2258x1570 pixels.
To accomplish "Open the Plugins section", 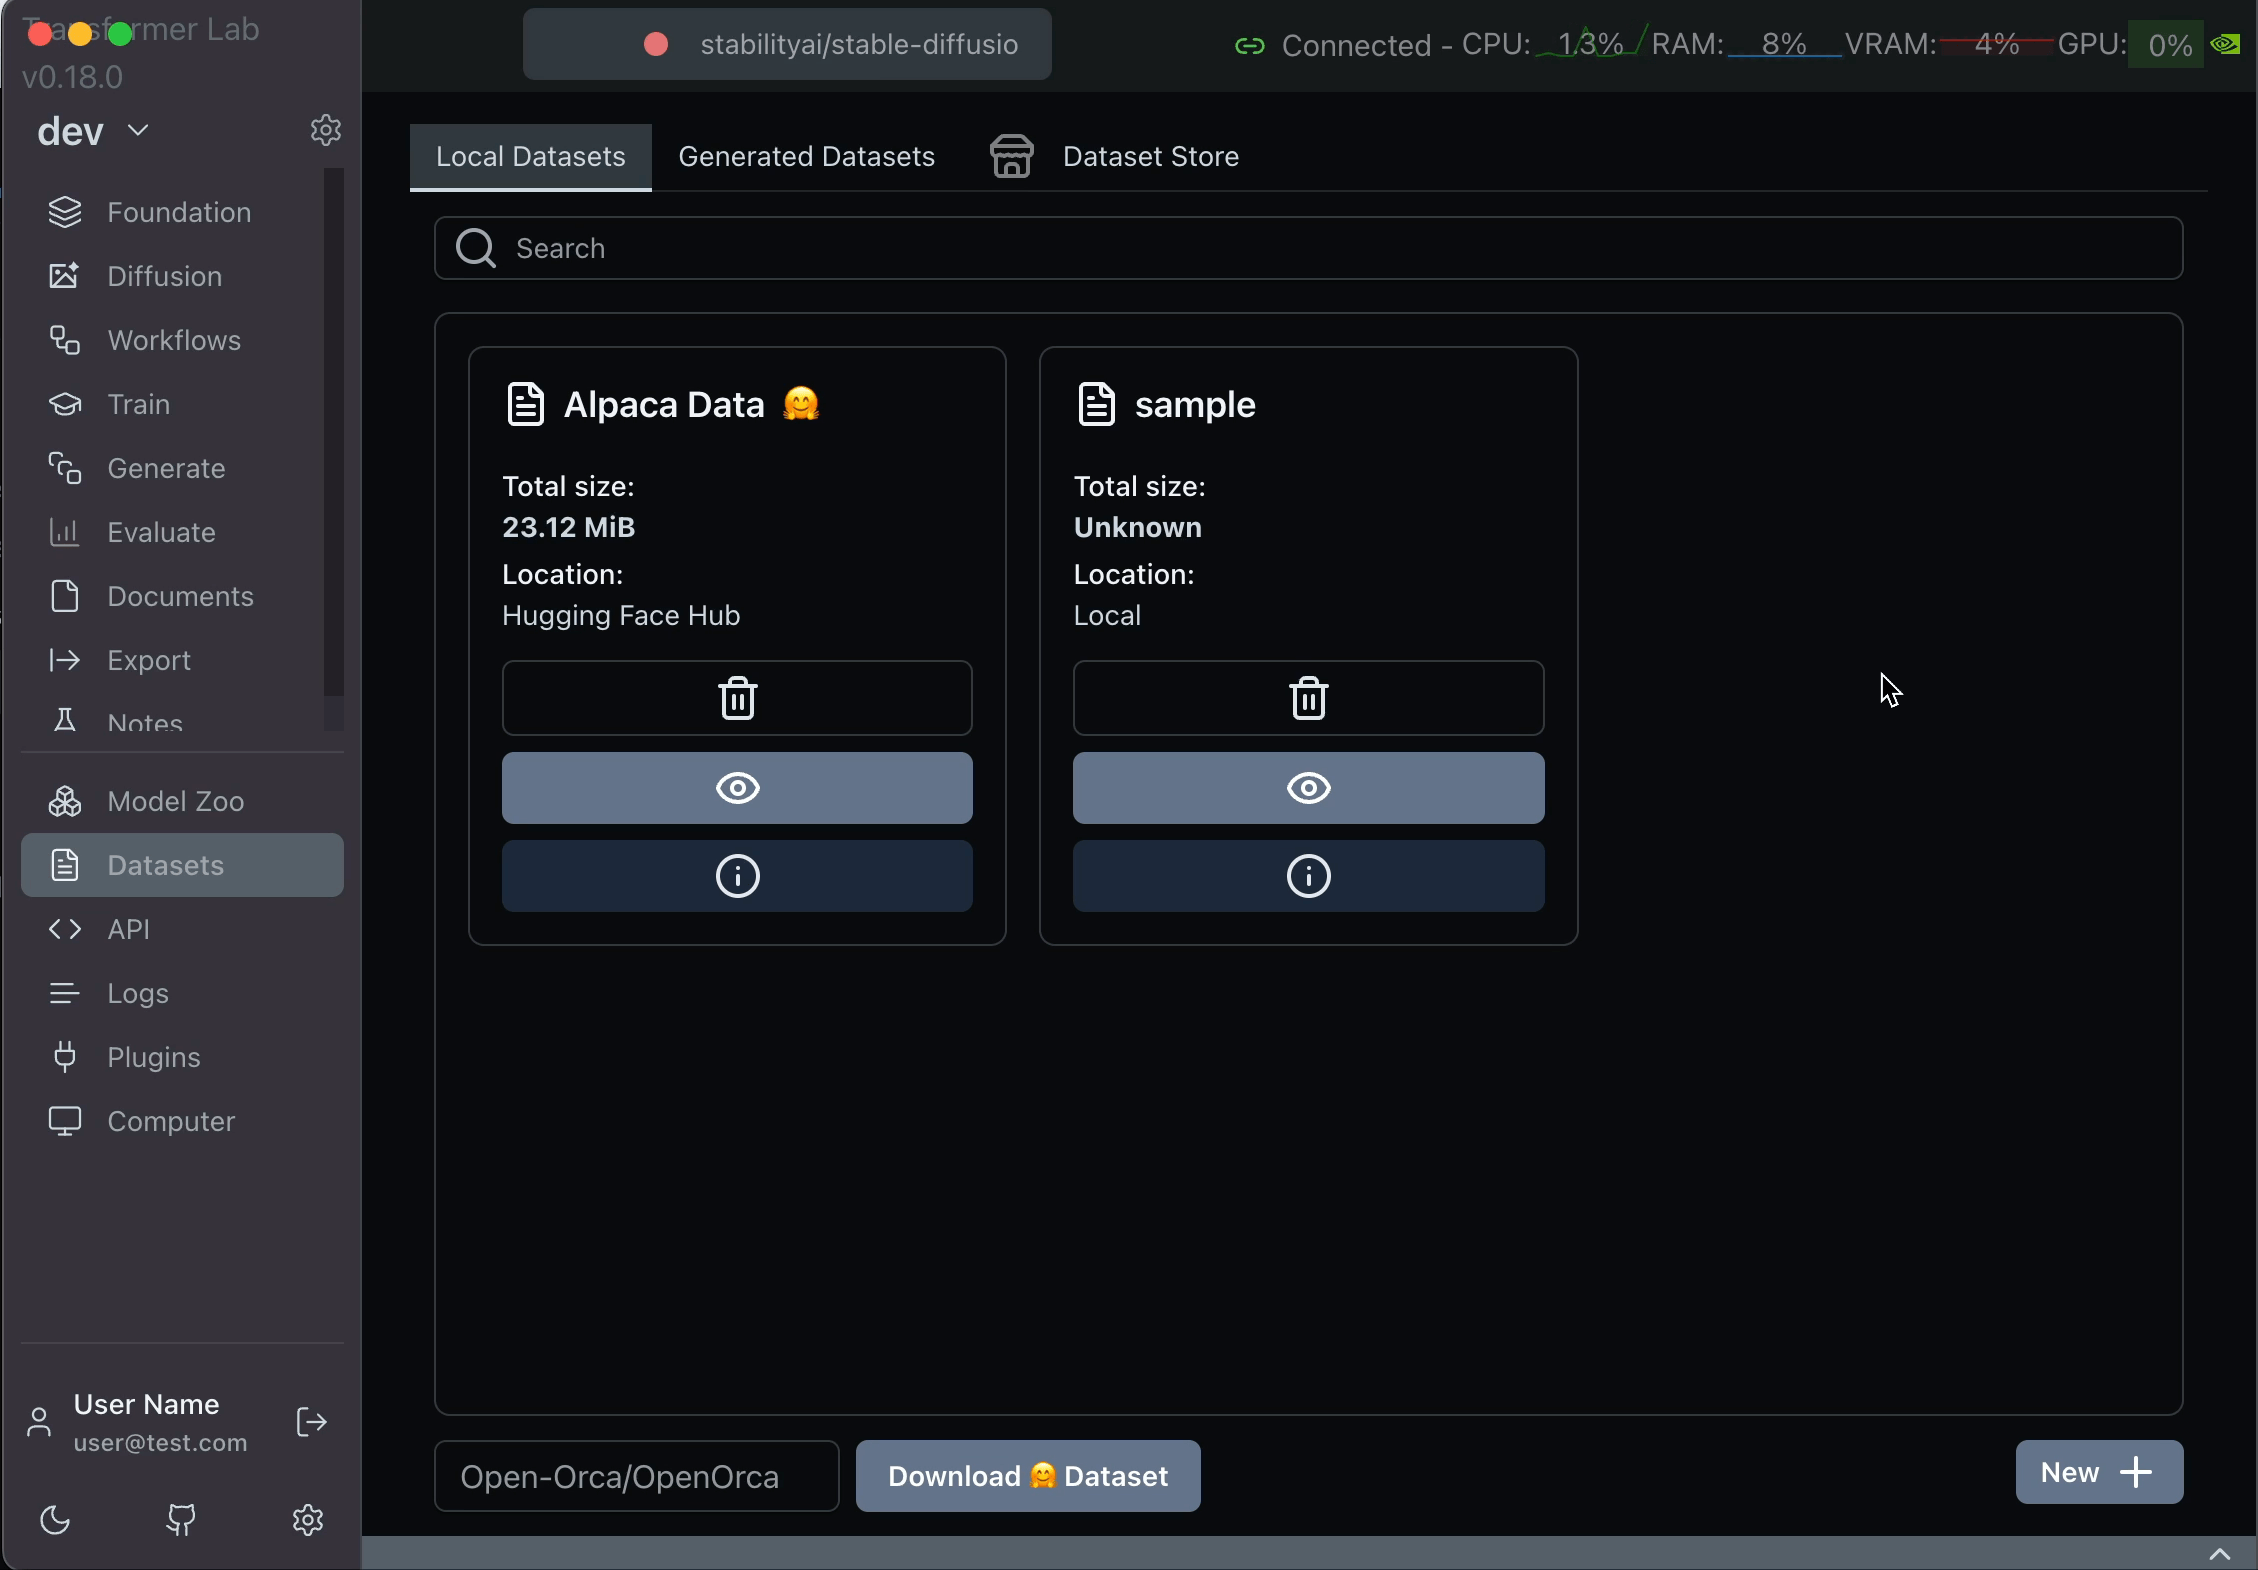I will (153, 1057).
